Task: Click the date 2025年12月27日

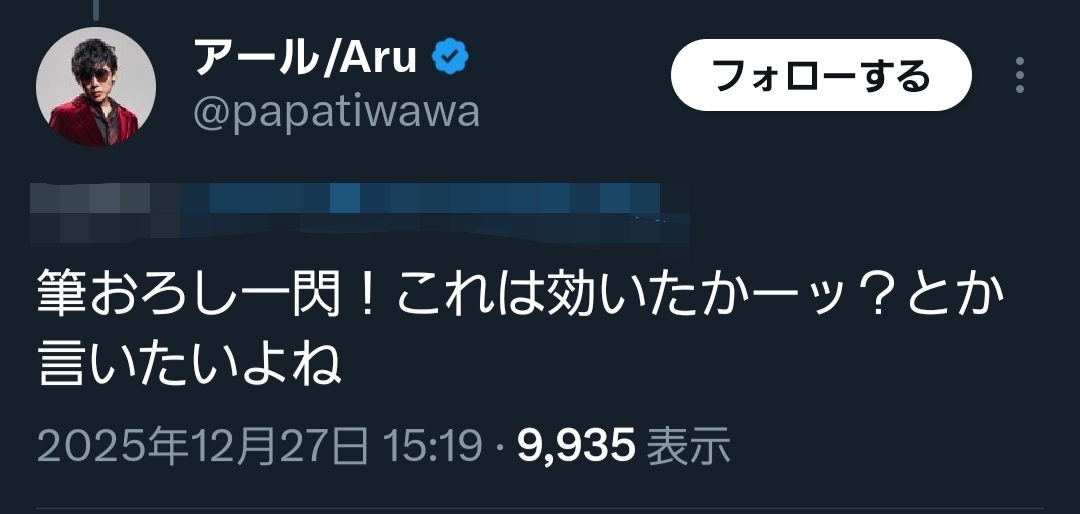Action: [202, 446]
